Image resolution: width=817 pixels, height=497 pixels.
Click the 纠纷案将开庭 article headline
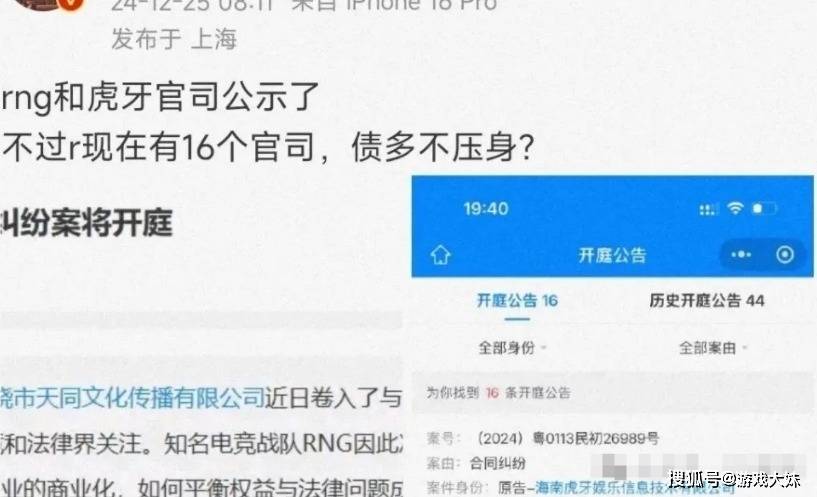click(x=86, y=222)
